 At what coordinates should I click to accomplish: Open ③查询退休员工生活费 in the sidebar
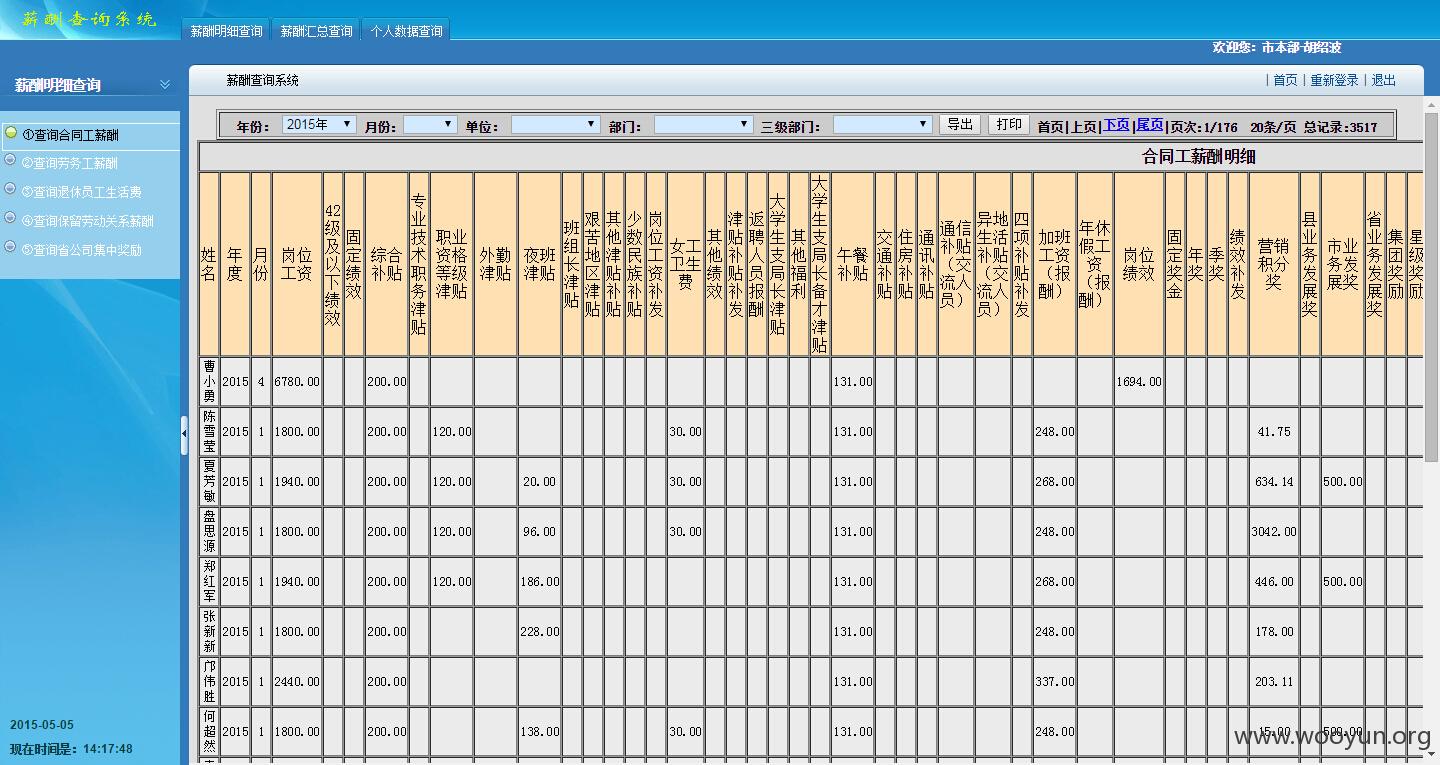82,192
